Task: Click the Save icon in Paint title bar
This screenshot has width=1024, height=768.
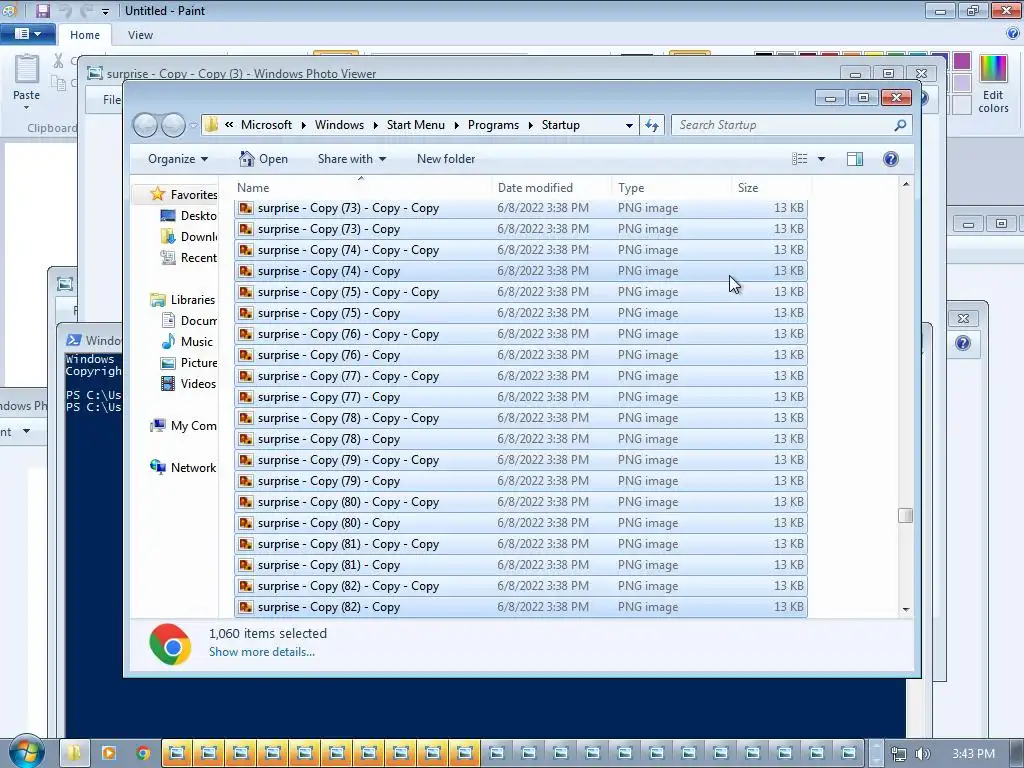Action: [x=43, y=10]
